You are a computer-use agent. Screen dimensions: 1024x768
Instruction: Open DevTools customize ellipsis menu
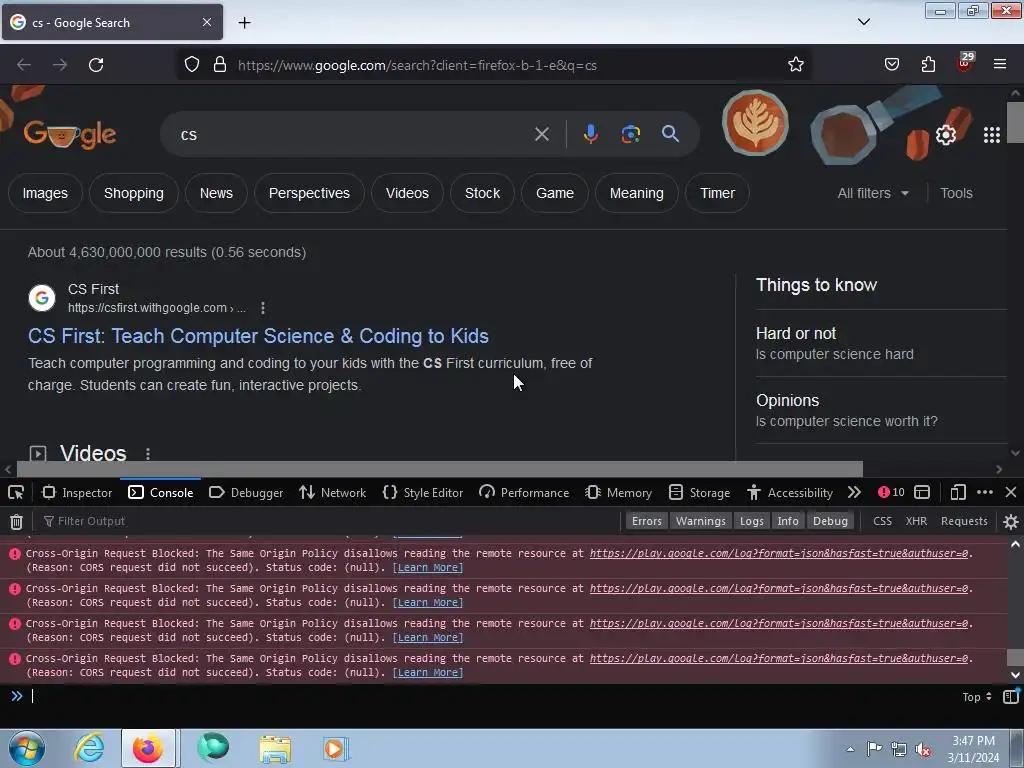(984, 492)
